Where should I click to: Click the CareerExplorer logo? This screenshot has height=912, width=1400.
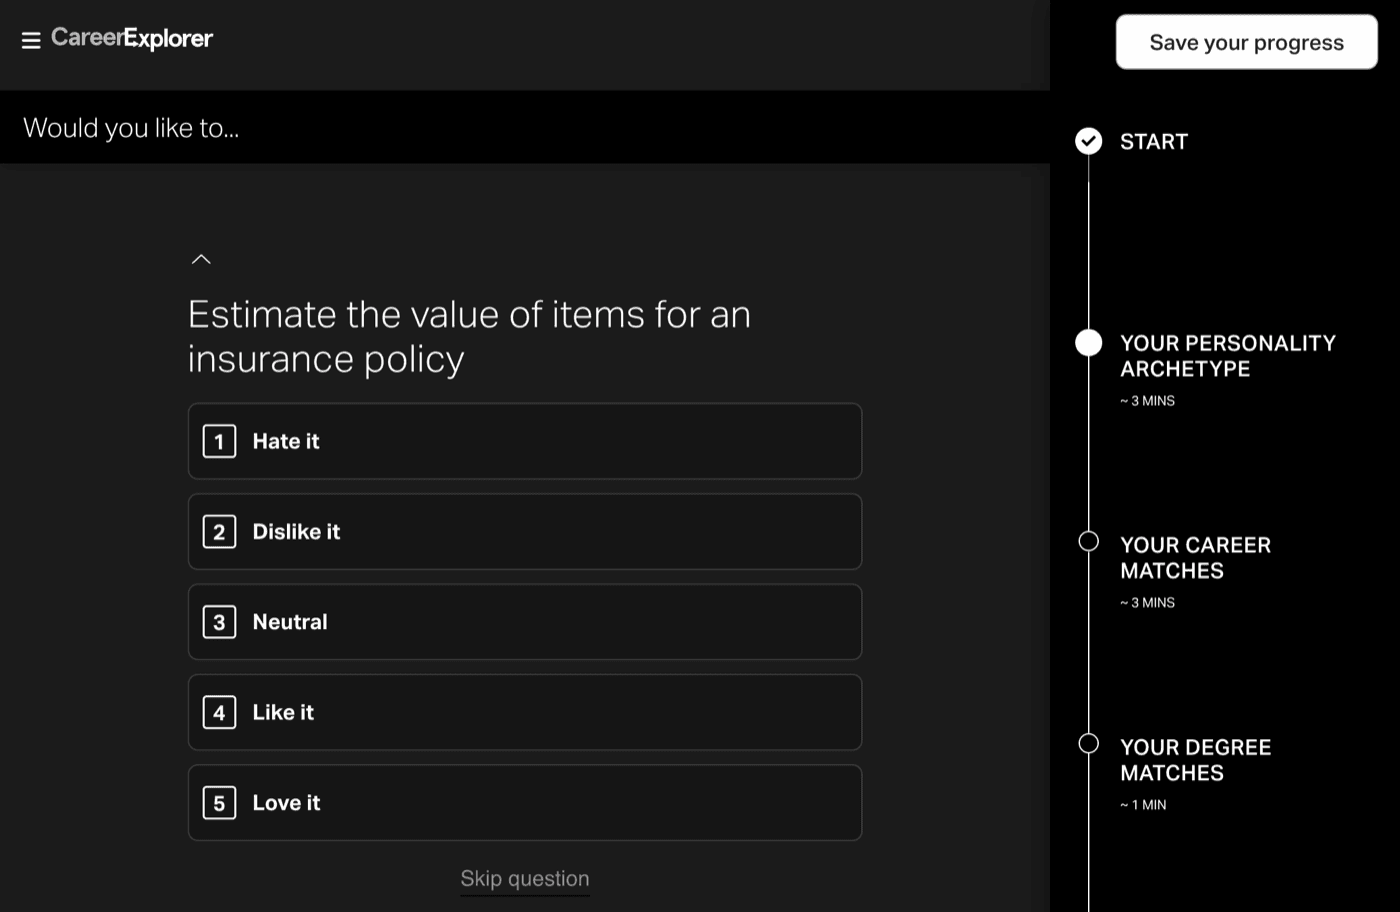pyautogui.click(x=132, y=38)
